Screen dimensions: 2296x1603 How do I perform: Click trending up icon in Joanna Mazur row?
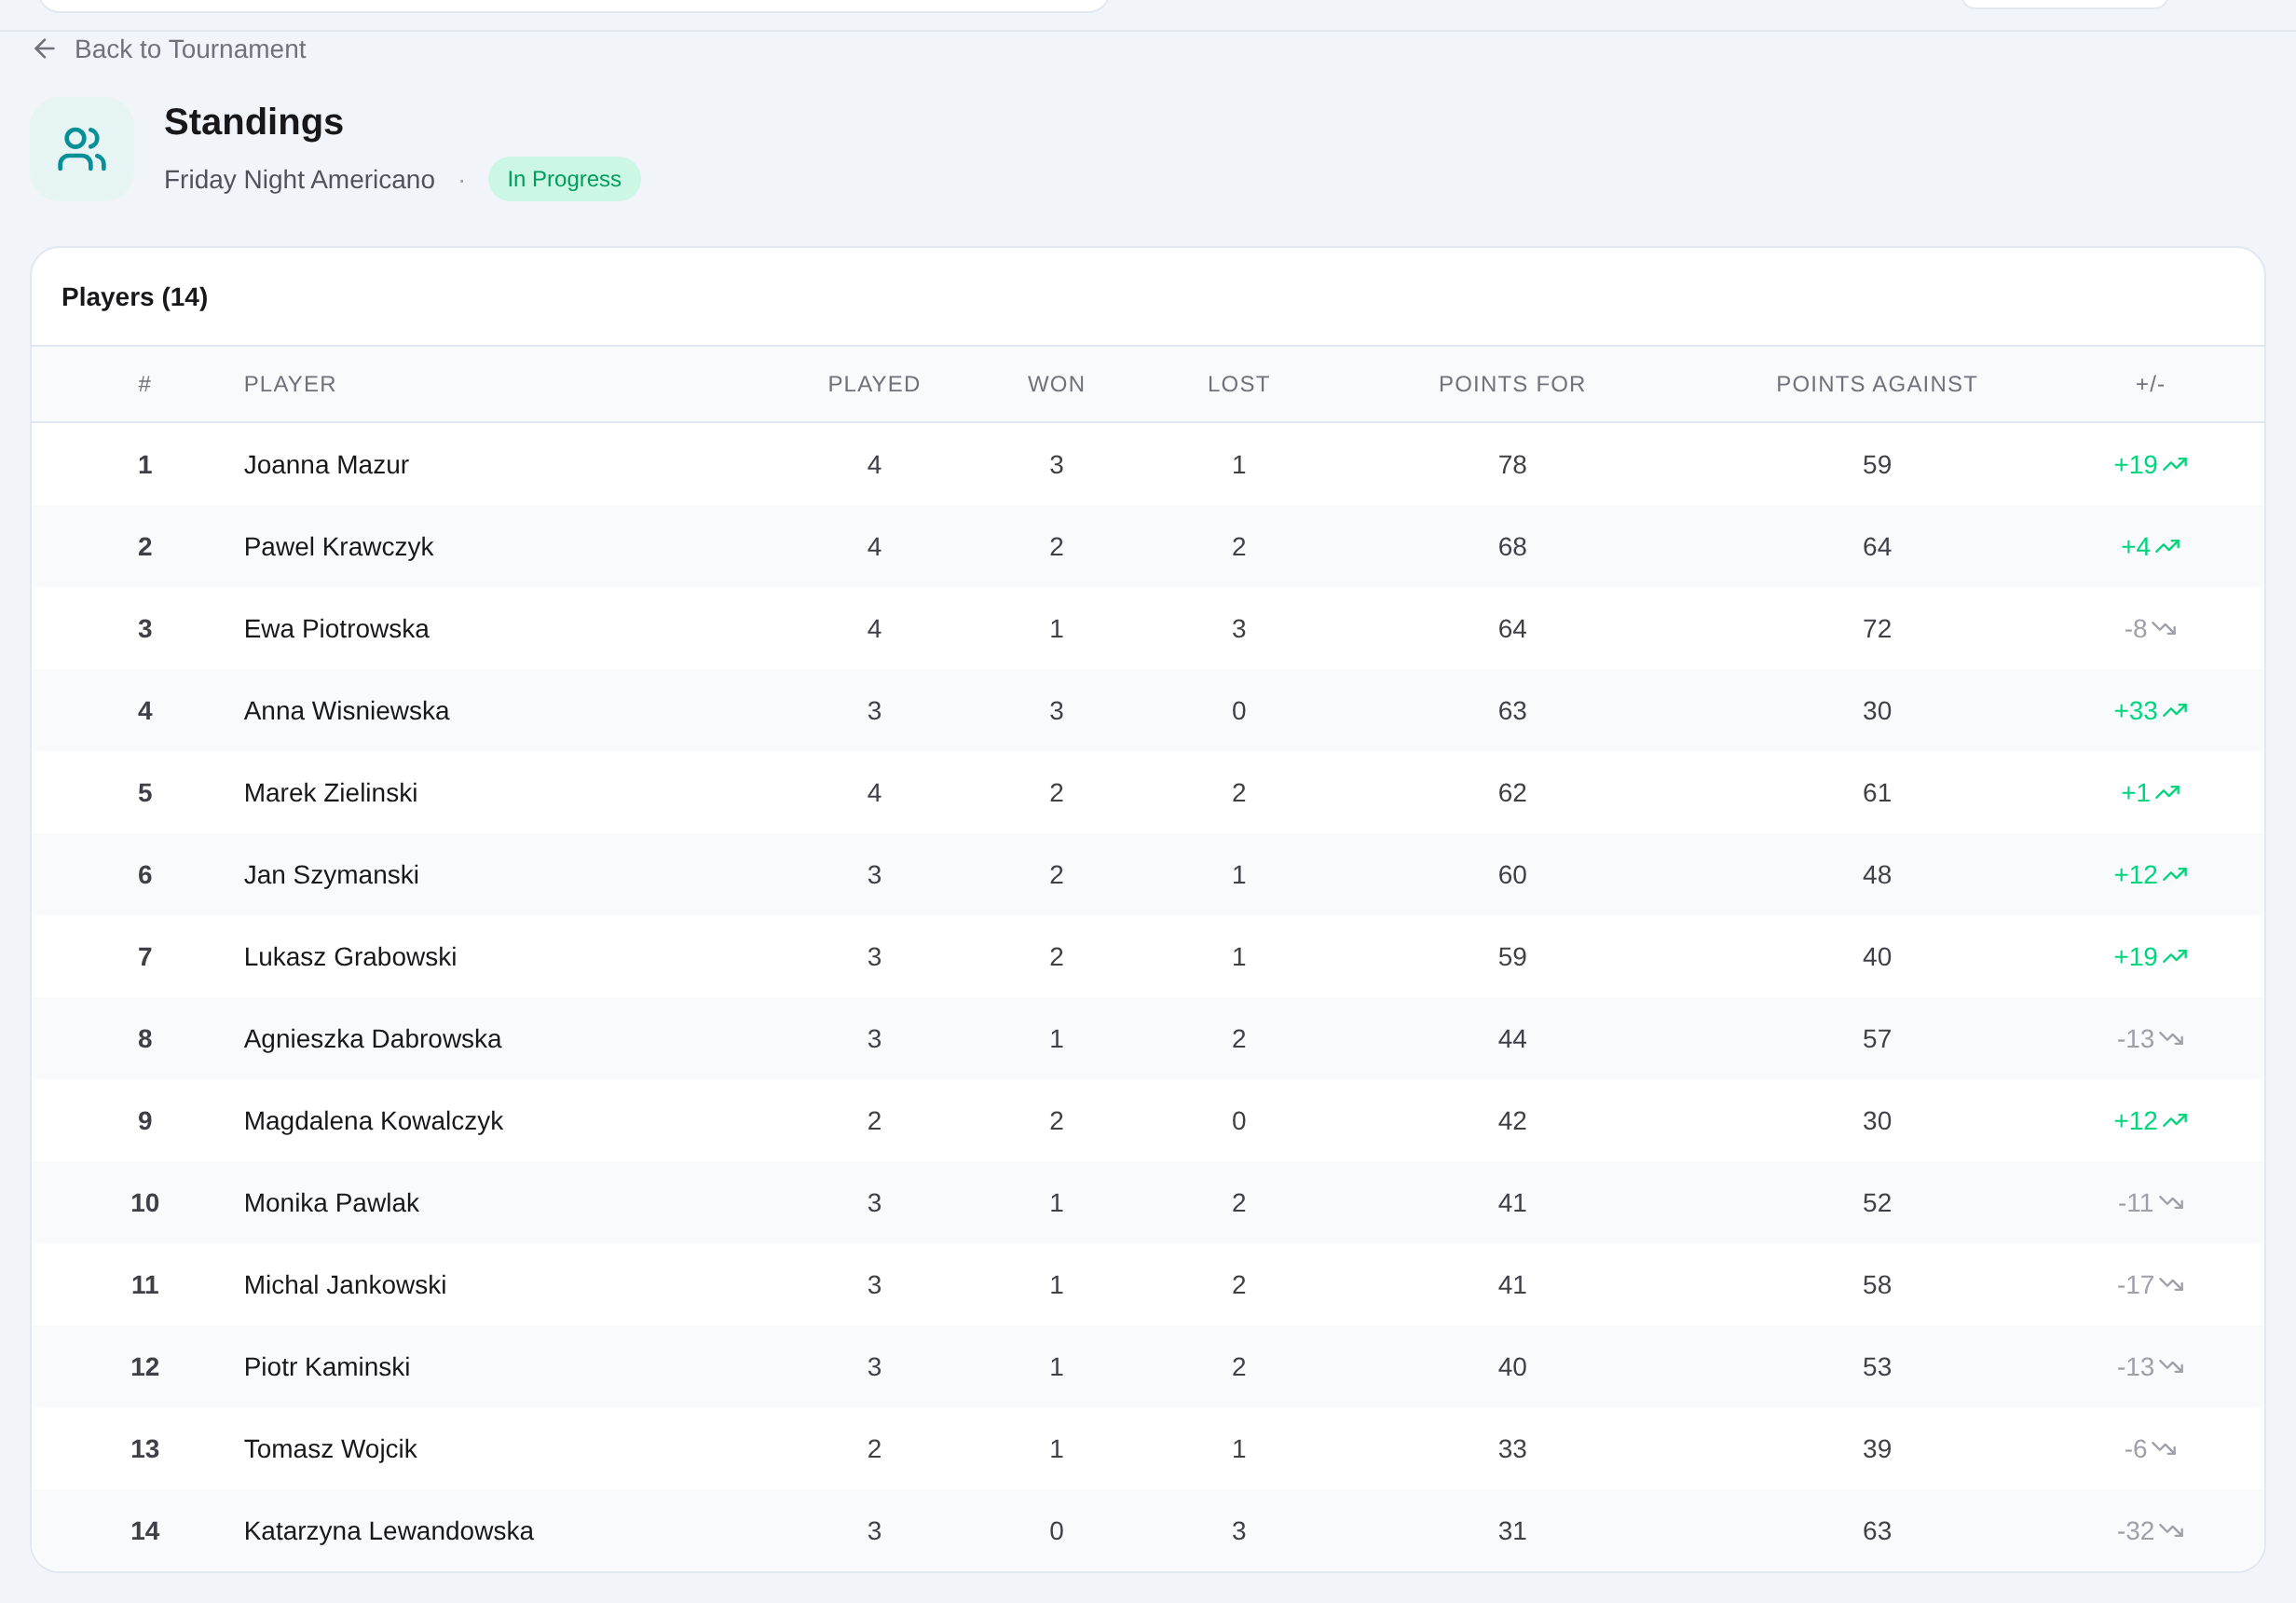click(x=2176, y=464)
